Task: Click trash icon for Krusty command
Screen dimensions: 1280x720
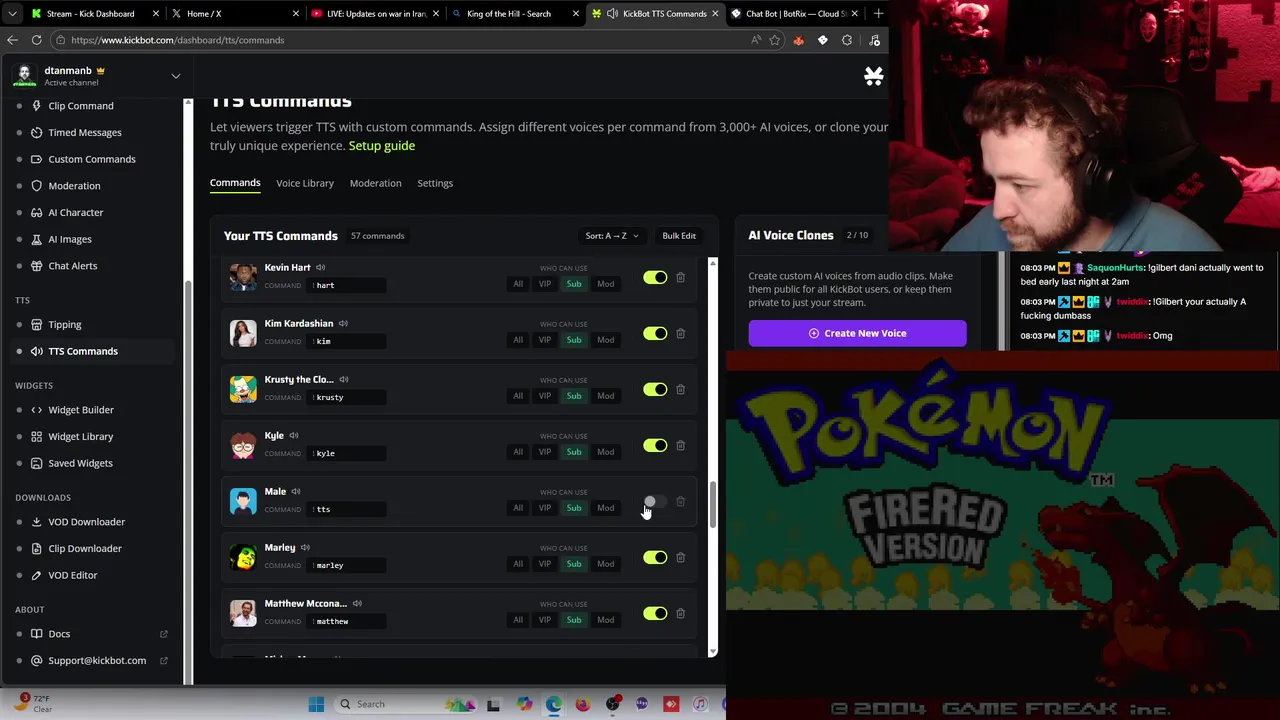Action: (x=680, y=389)
